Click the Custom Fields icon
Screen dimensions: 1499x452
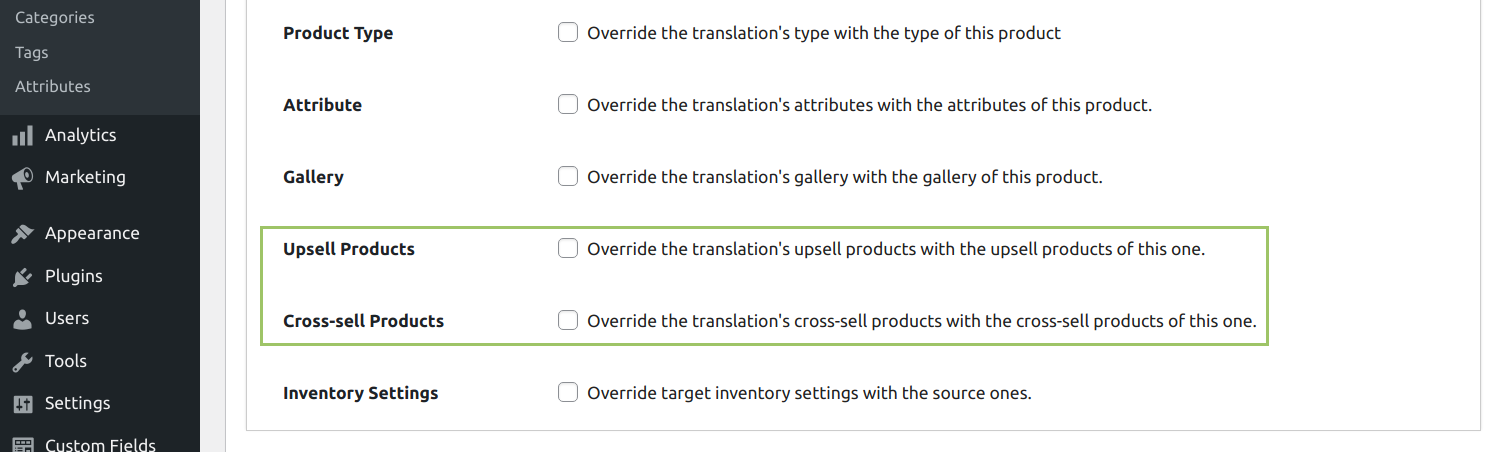[x=22, y=445]
